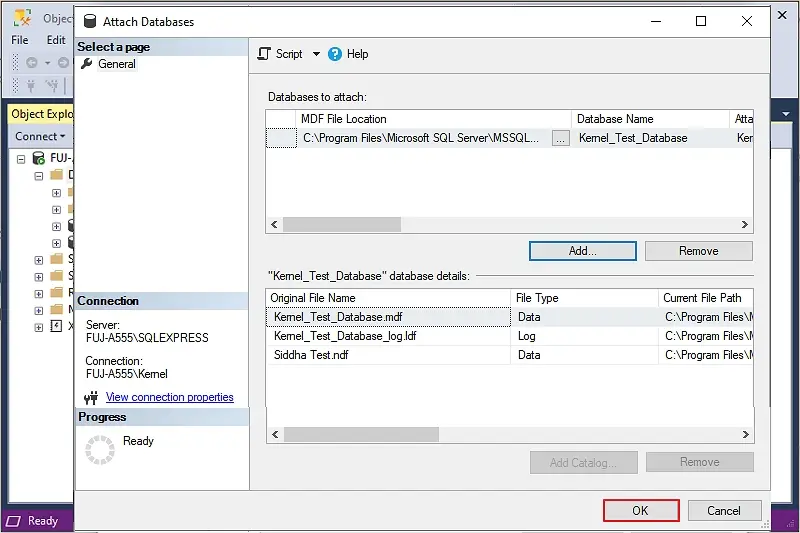Click Object Explorer panel title
Viewport: 800px width, 533px height.
pyautogui.click(x=42, y=114)
